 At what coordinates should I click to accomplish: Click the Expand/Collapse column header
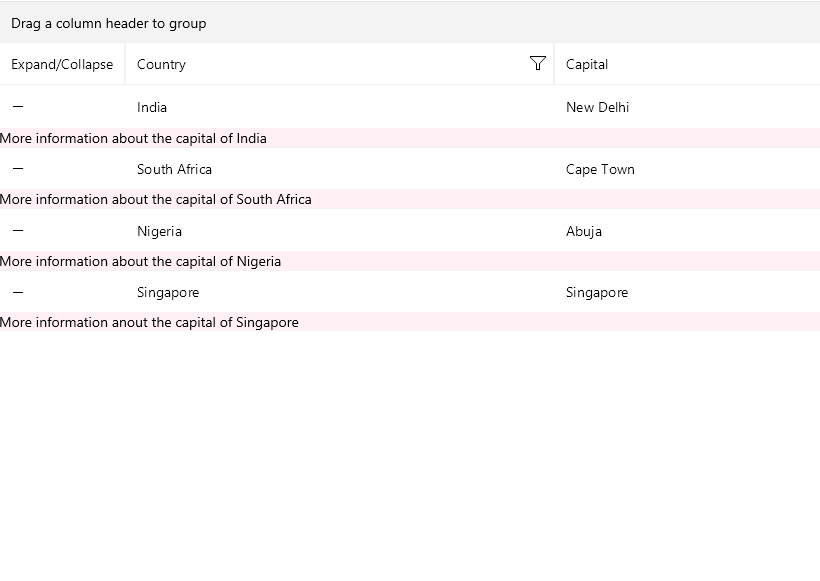(x=62, y=64)
